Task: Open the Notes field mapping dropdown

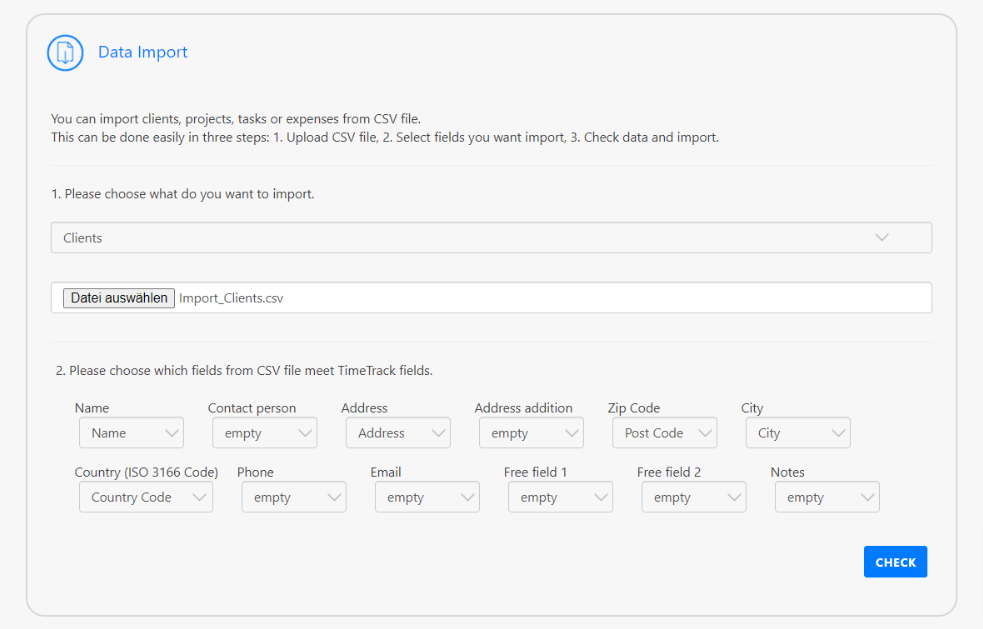Action: point(826,497)
